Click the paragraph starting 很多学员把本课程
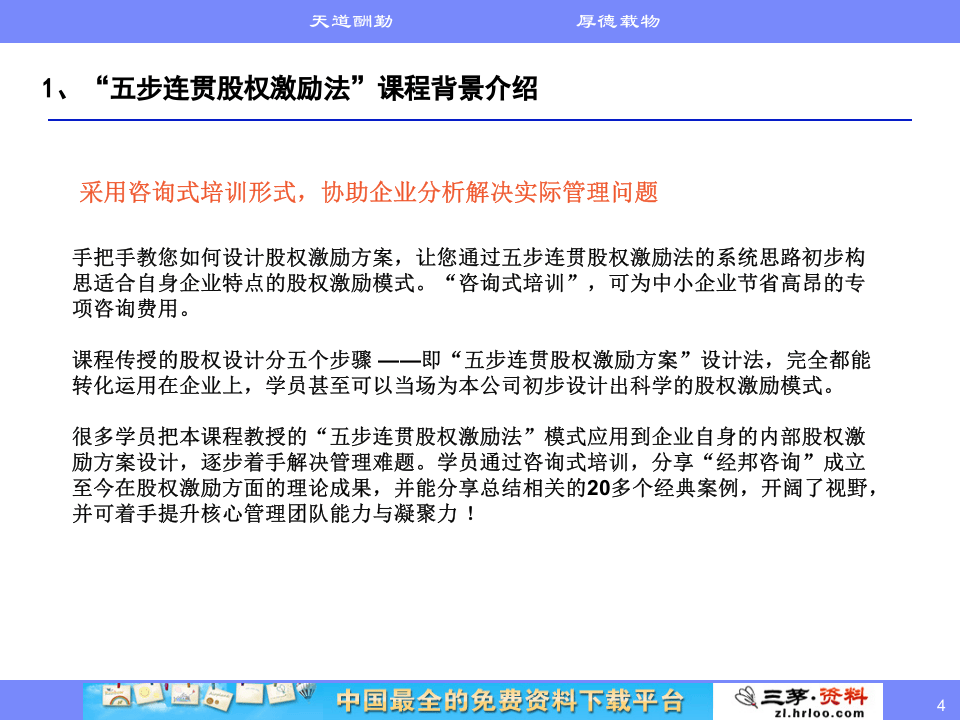960x720 pixels. (x=476, y=475)
